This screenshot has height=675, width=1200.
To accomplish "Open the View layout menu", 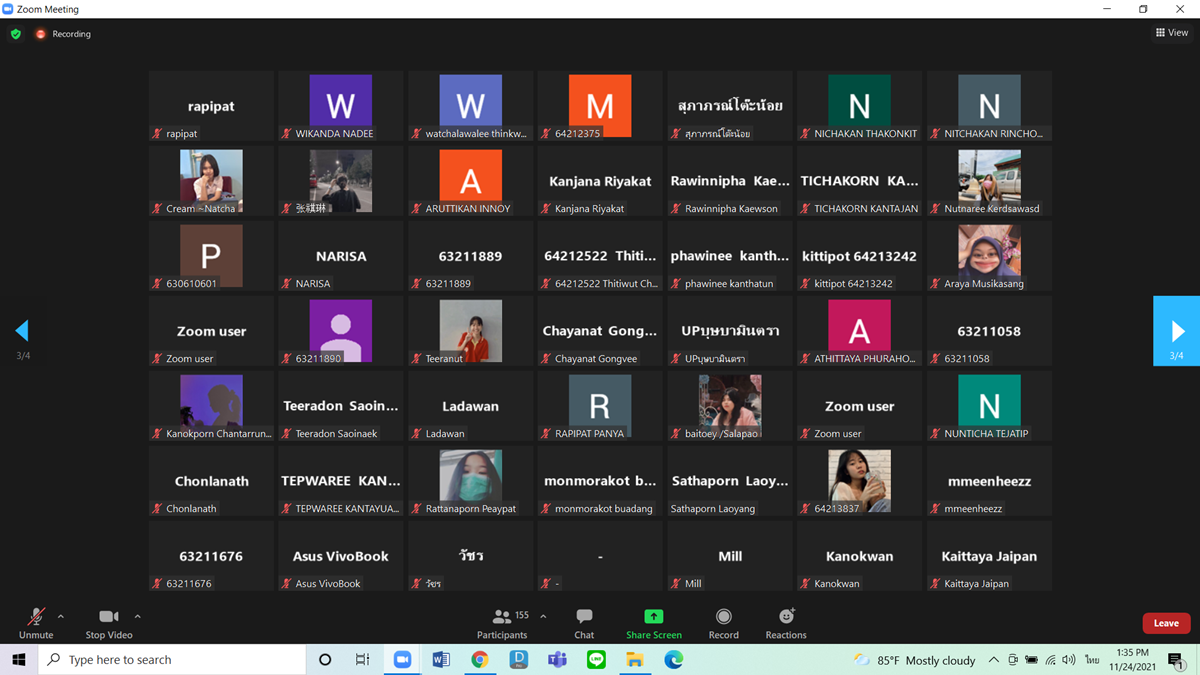I will (x=1172, y=33).
